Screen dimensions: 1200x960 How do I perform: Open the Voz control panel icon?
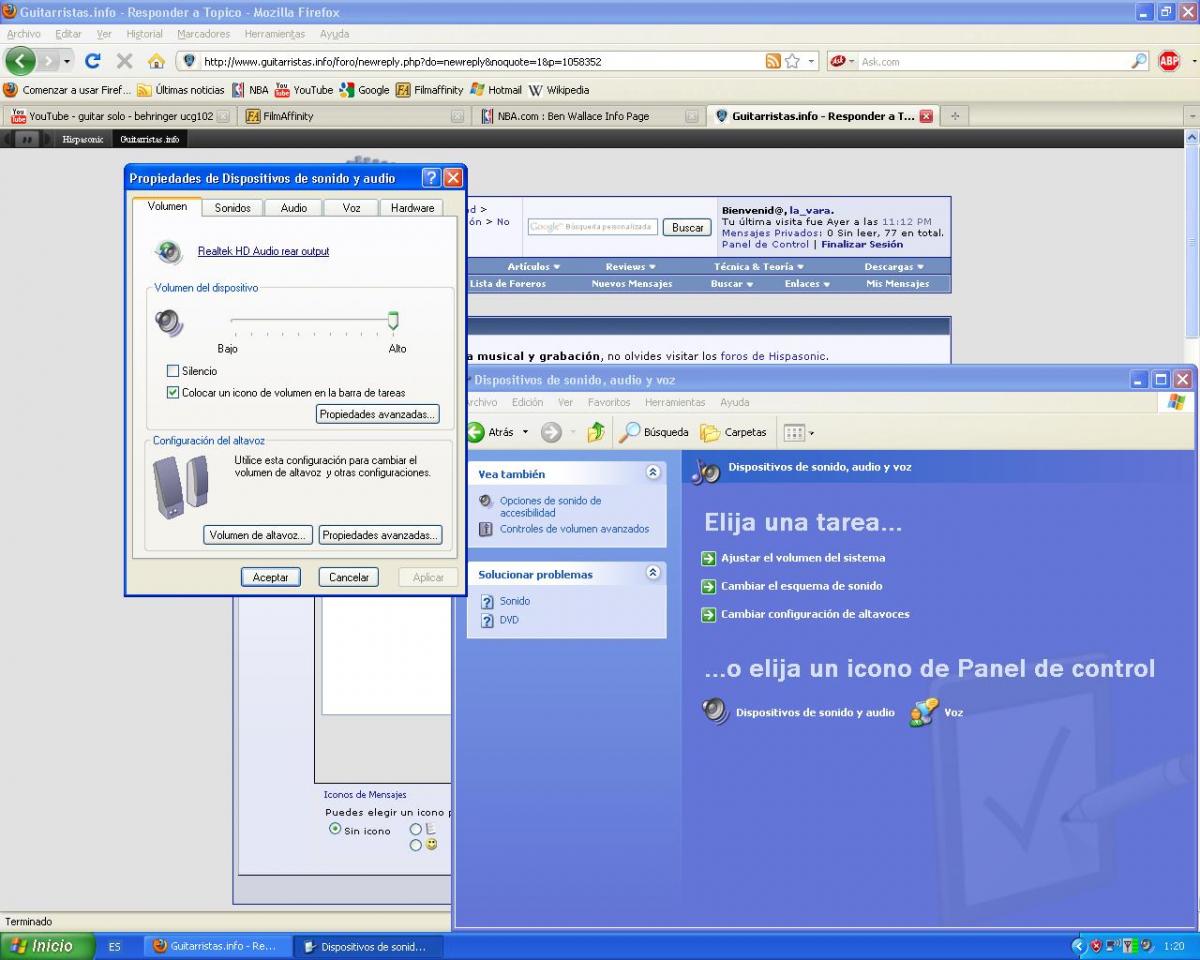point(937,712)
